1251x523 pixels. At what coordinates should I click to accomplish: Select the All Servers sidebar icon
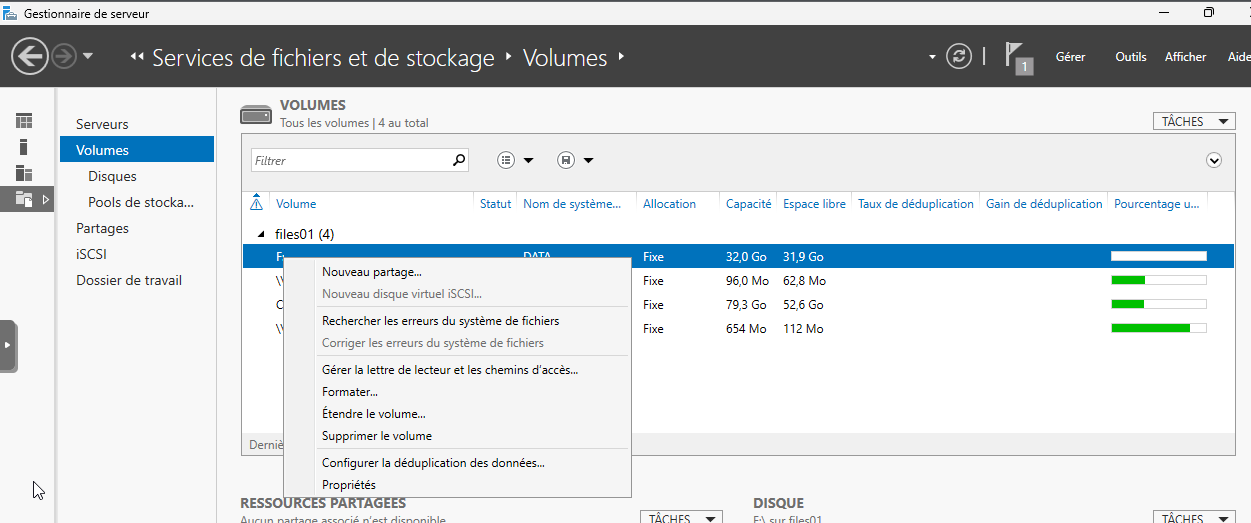[24, 173]
